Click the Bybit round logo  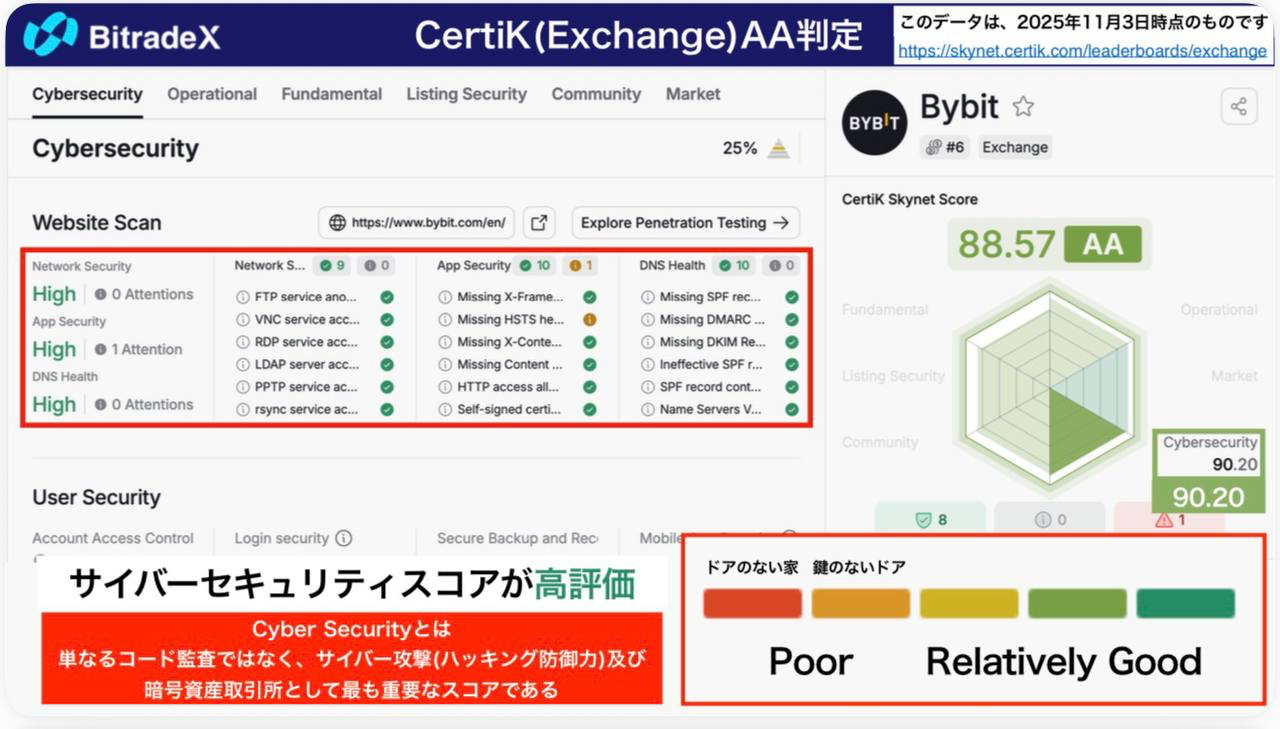click(874, 122)
